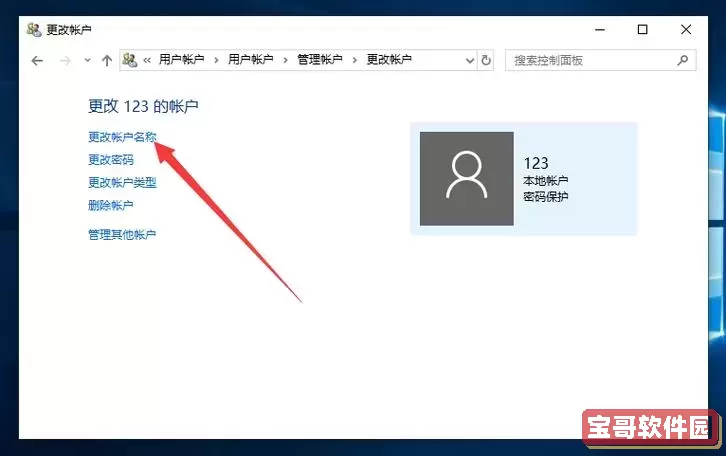Screen dimensions: 726x456
Task: Open 更改密码 link
Action: 111,160
